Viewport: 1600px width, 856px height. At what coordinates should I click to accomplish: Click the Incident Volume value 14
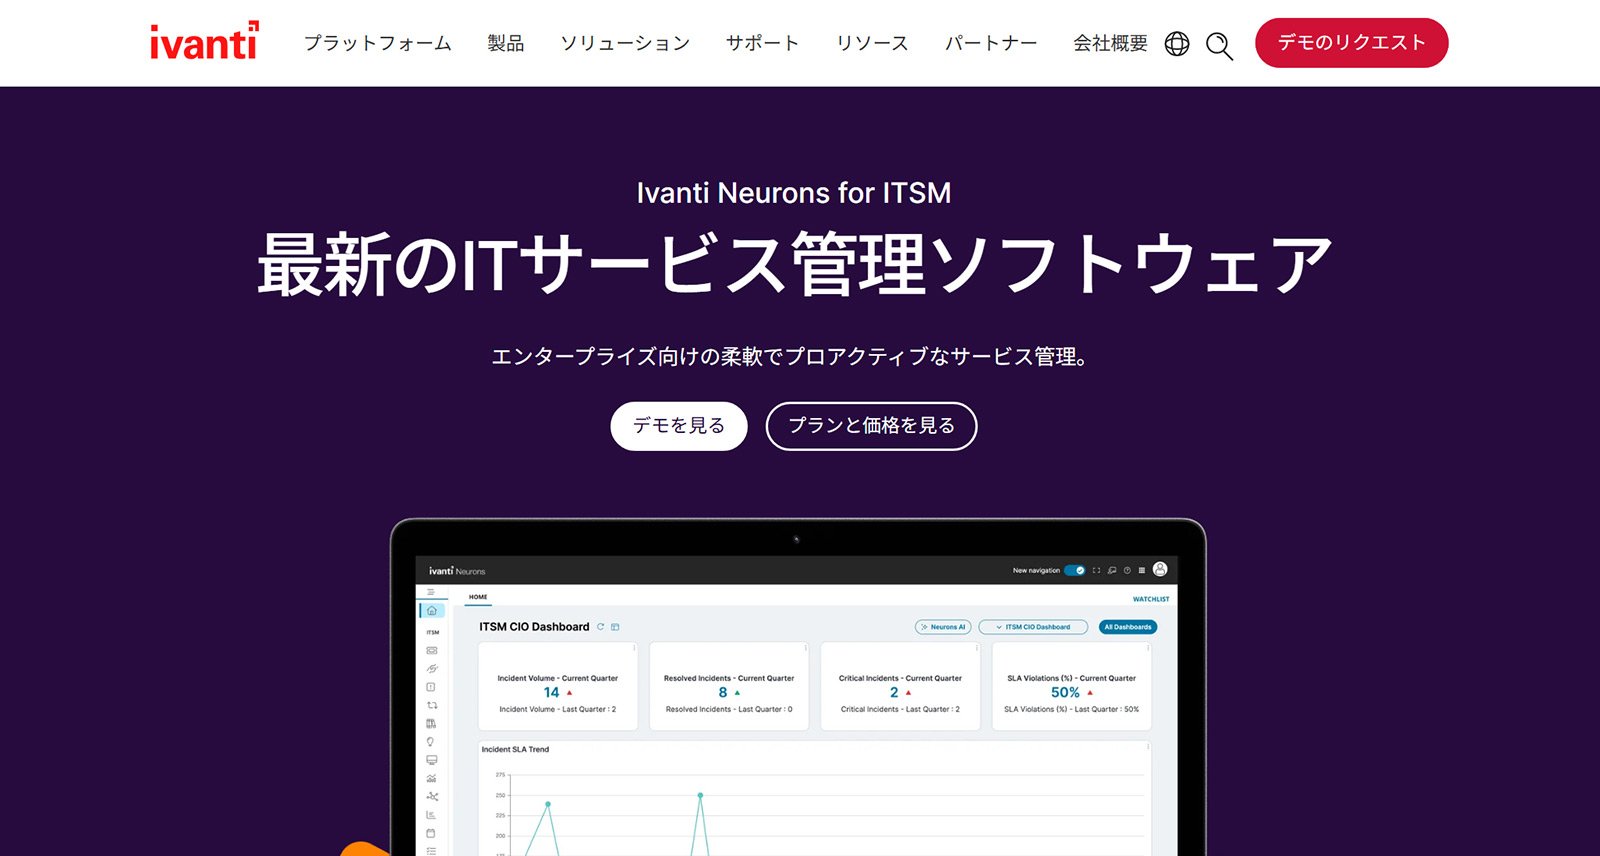551,692
